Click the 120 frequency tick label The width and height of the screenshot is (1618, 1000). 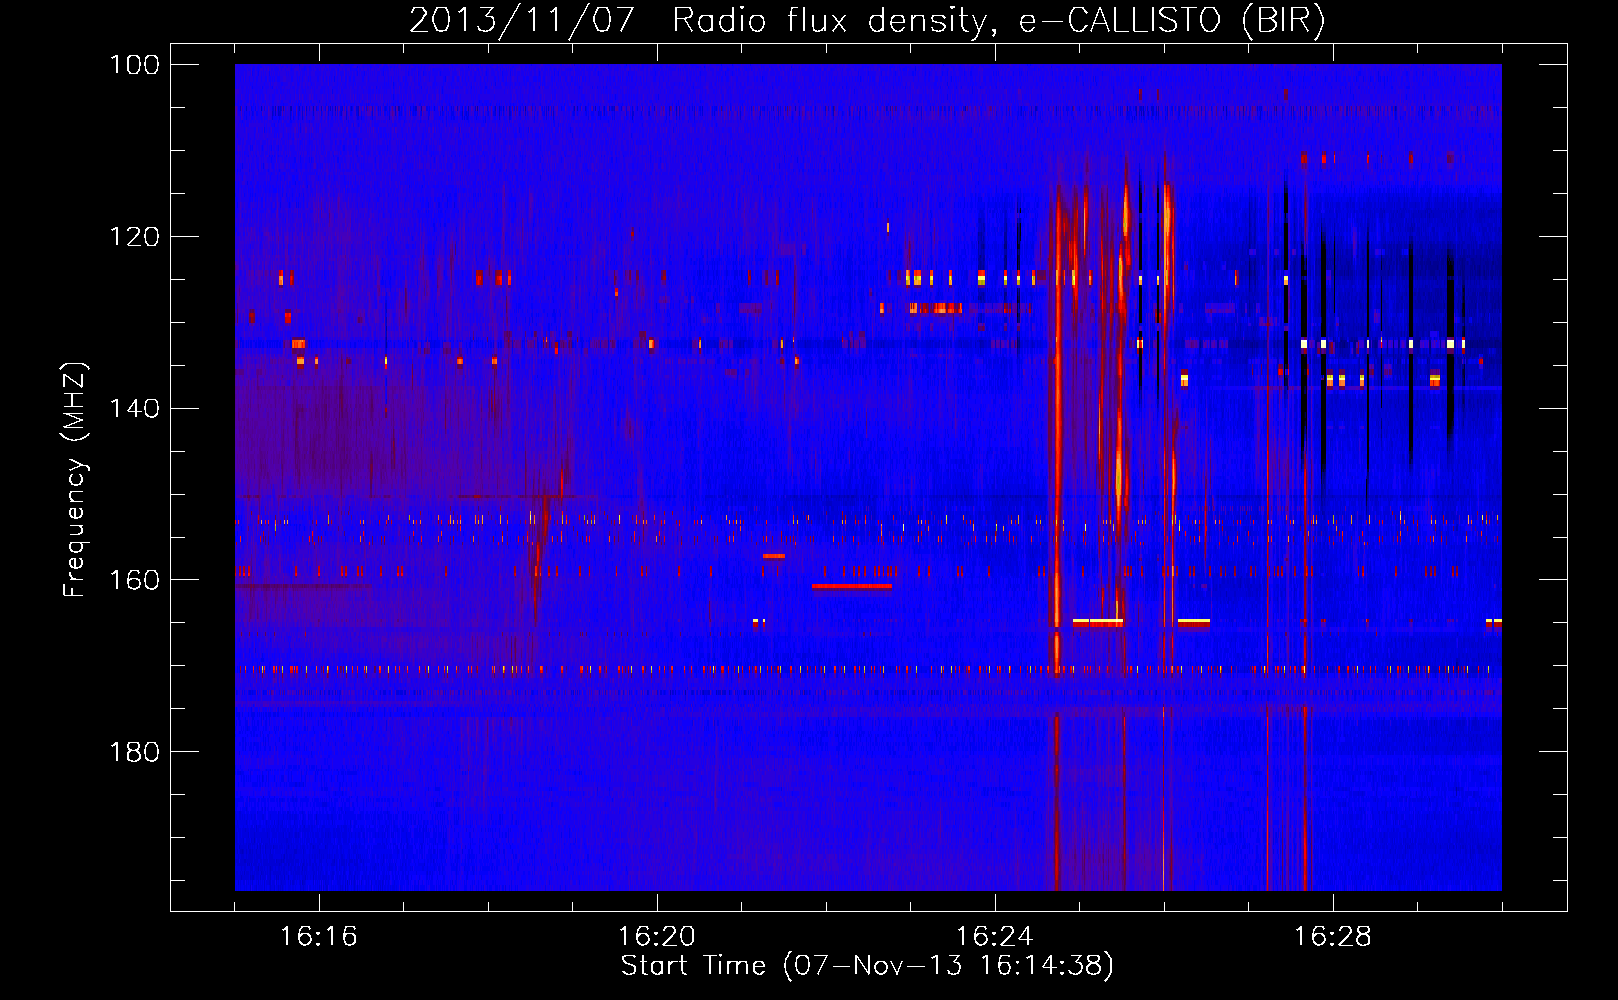[x=135, y=237]
